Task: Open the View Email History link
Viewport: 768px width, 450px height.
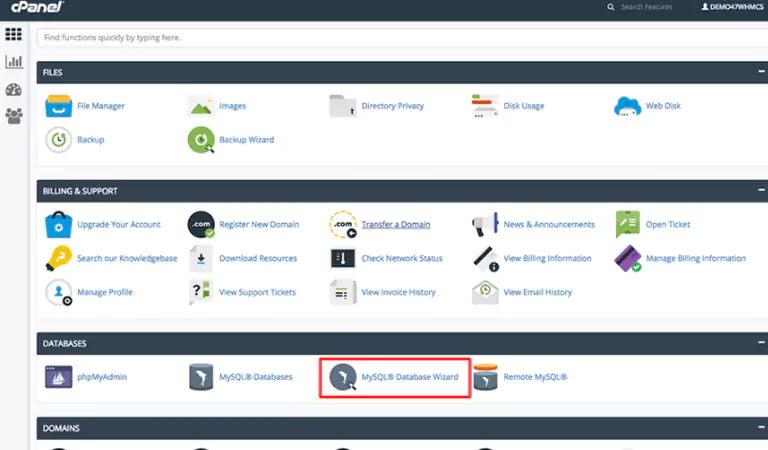Action: point(538,292)
